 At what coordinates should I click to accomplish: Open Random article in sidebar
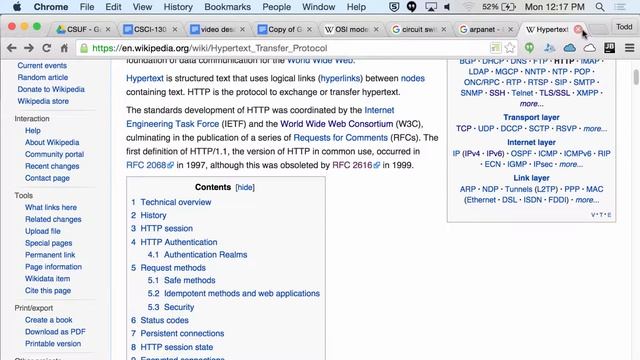(x=42, y=78)
